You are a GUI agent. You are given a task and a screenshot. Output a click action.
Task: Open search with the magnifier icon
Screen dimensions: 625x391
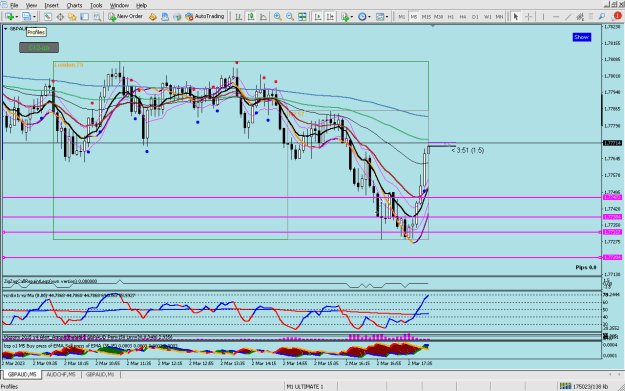coord(602,17)
